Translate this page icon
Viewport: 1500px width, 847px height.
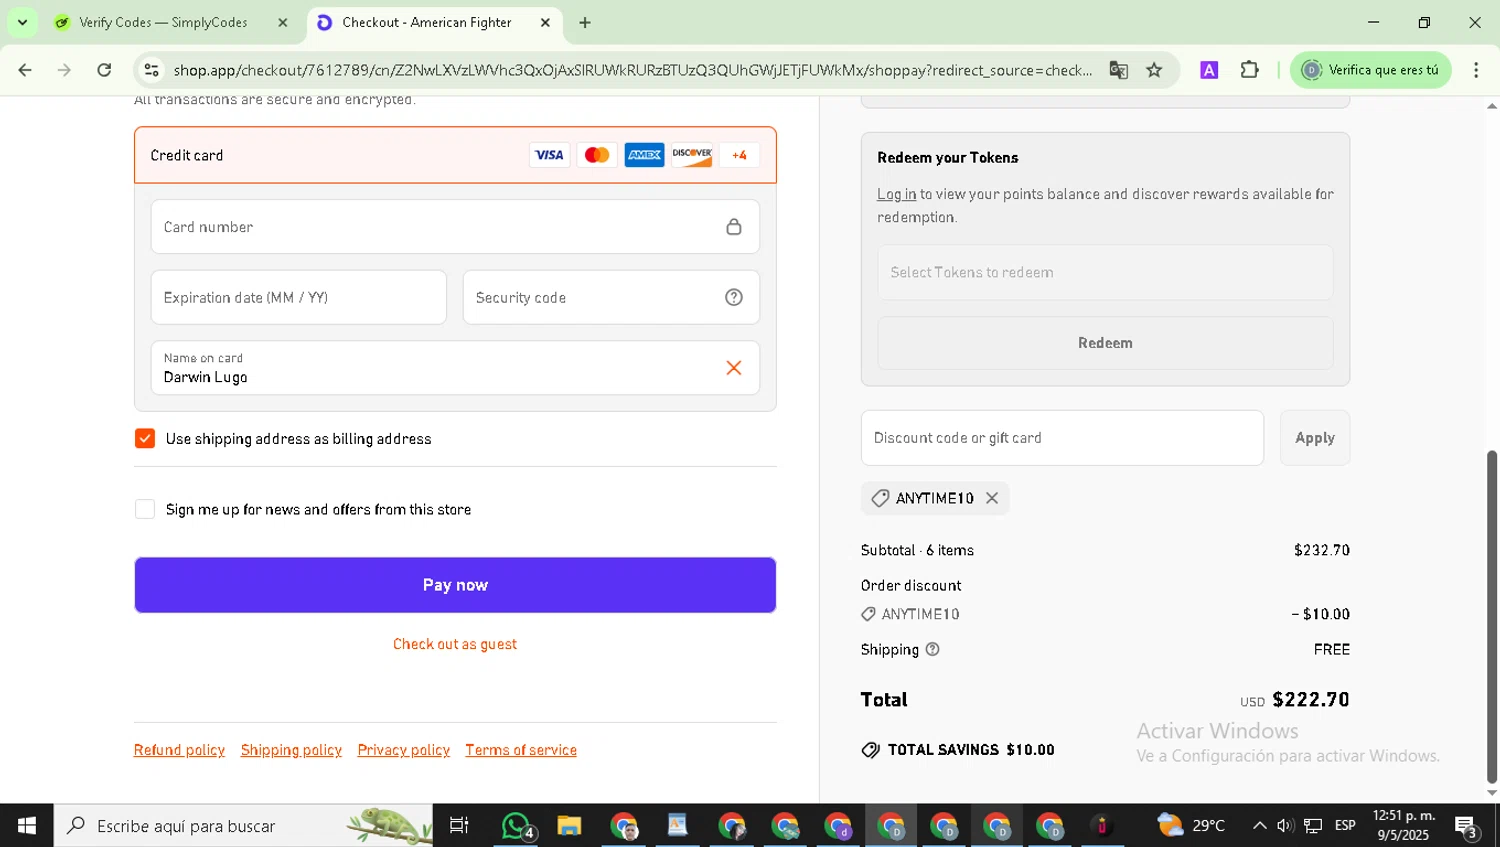(1118, 70)
